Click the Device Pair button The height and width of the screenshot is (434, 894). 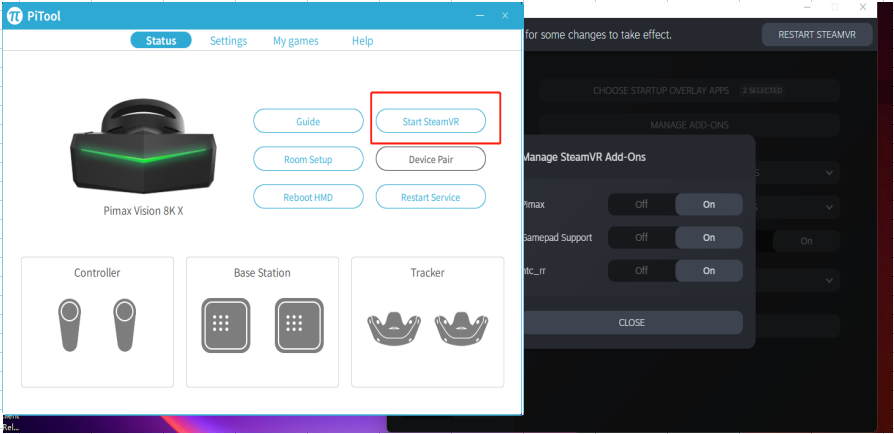430,159
